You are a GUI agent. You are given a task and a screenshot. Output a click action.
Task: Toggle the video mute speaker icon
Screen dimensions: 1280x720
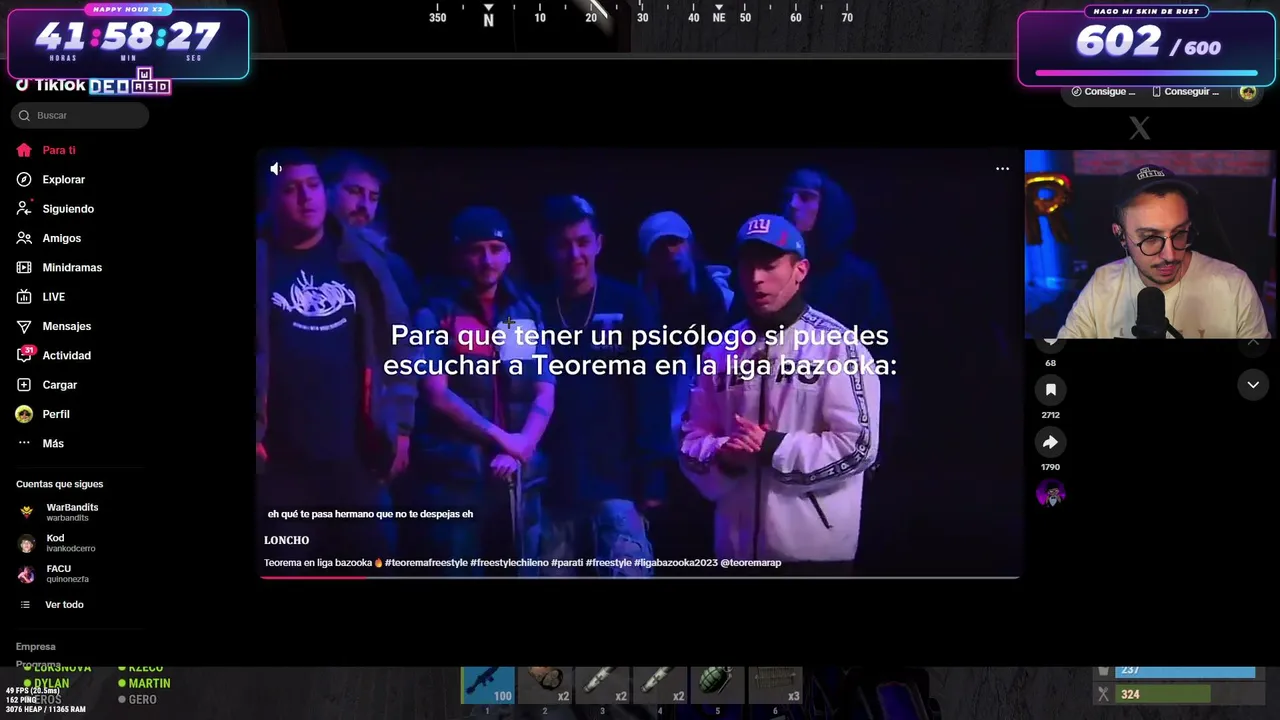(x=276, y=169)
